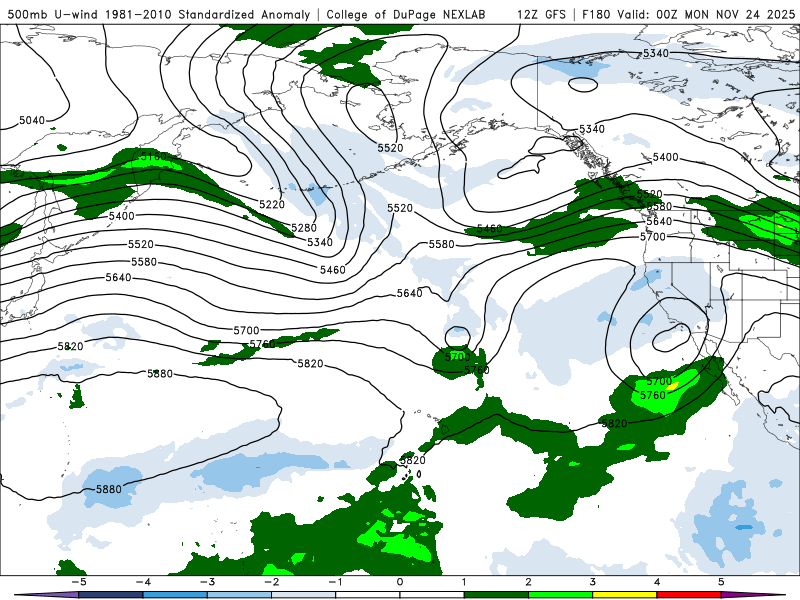Select the palest blue swatch between -2 and -1
800x600 pixels.
coord(304,595)
